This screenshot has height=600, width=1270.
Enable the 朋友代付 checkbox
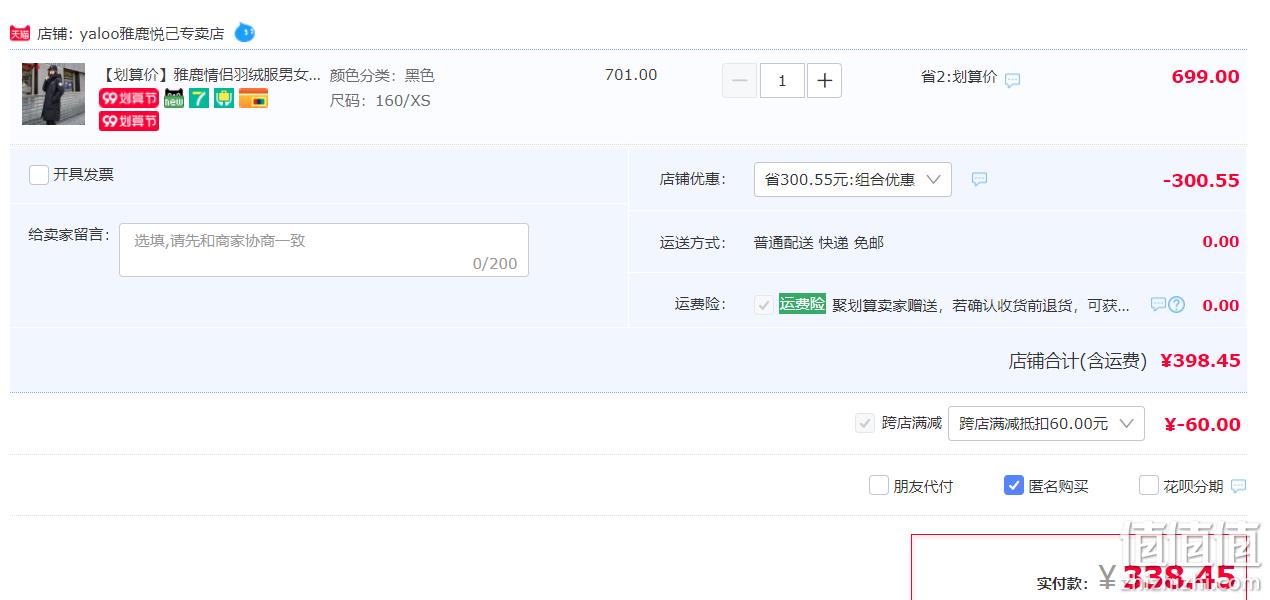pyautogui.click(x=879, y=486)
